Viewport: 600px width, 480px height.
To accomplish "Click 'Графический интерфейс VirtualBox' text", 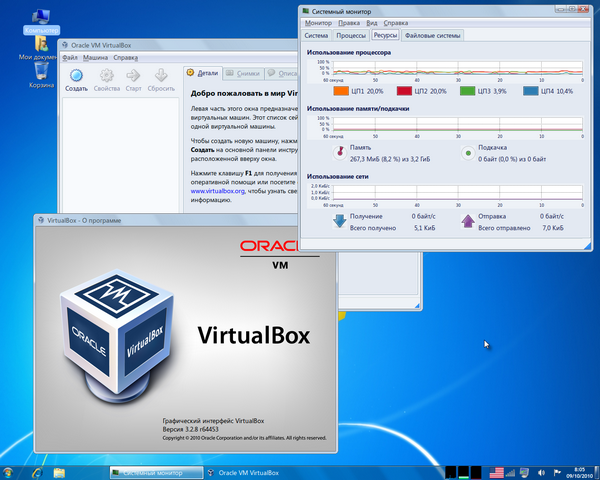I will click(213, 421).
